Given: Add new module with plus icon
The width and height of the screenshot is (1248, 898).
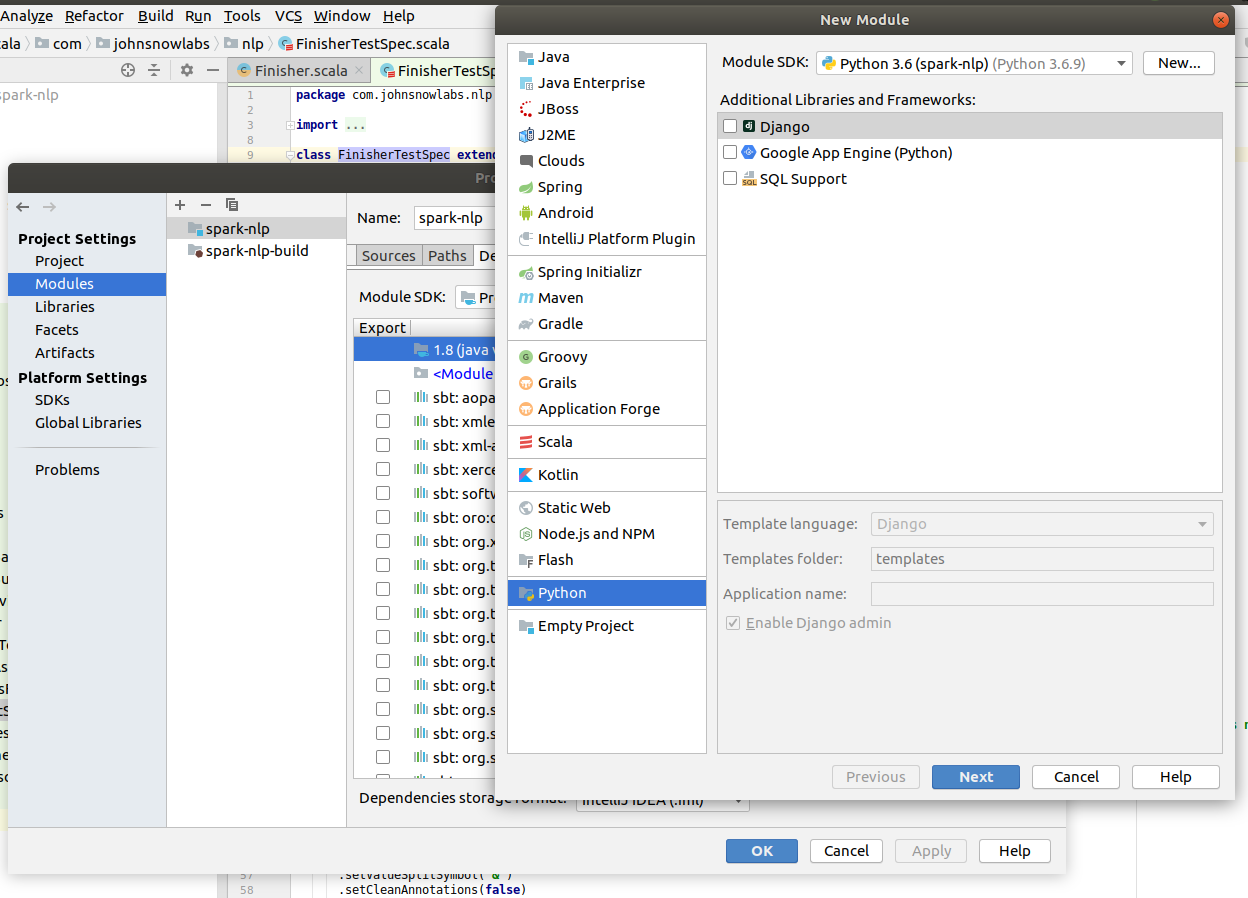Looking at the screenshot, I should (x=180, y=204).
